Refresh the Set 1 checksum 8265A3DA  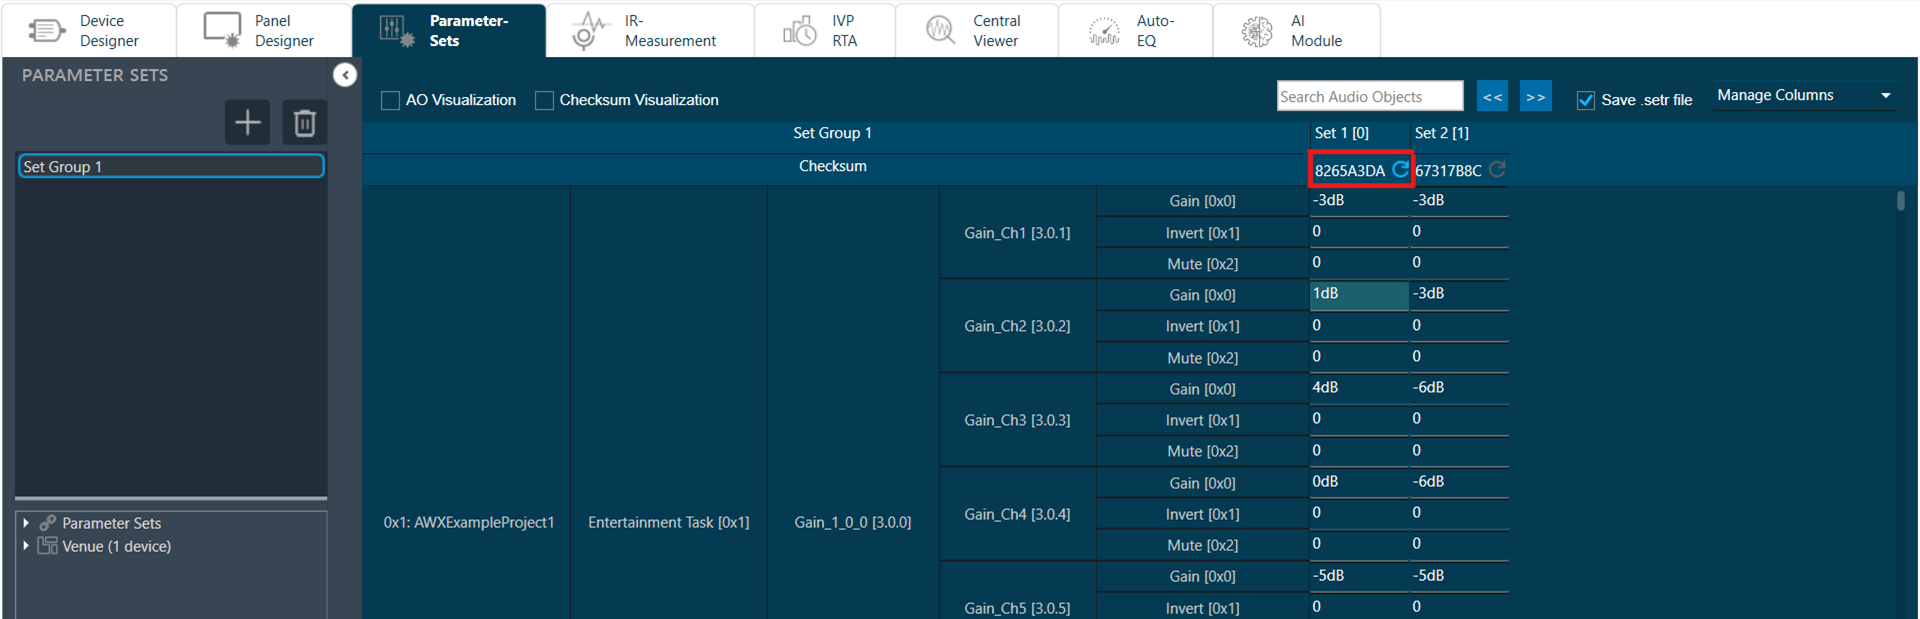click(1400, 169)
